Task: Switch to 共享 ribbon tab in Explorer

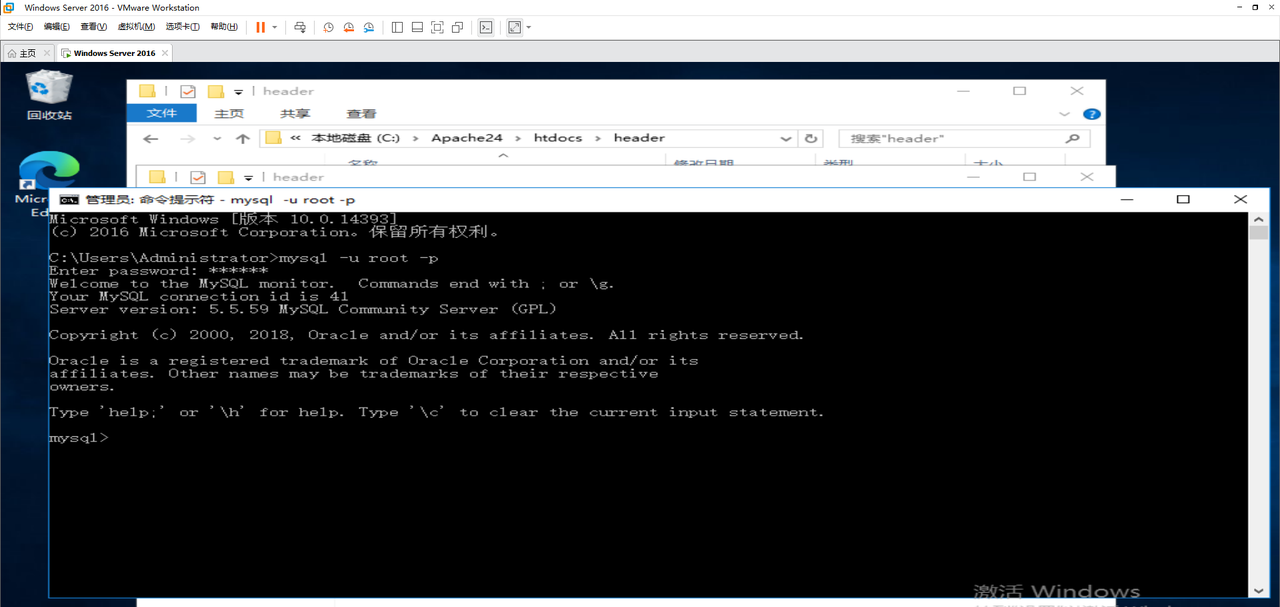Action: coord(295,114)
